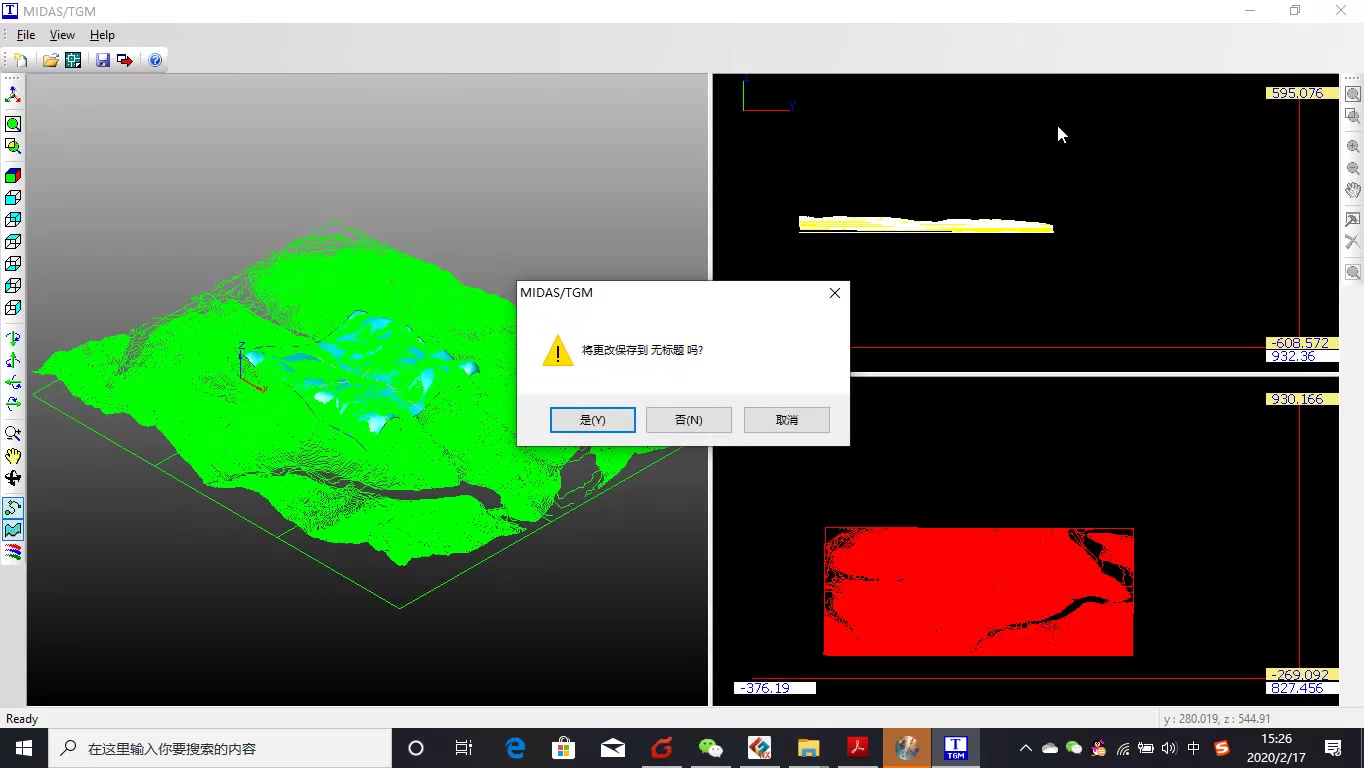Click the teal grid import icon

pyautogui.click(x=73, y=60)
